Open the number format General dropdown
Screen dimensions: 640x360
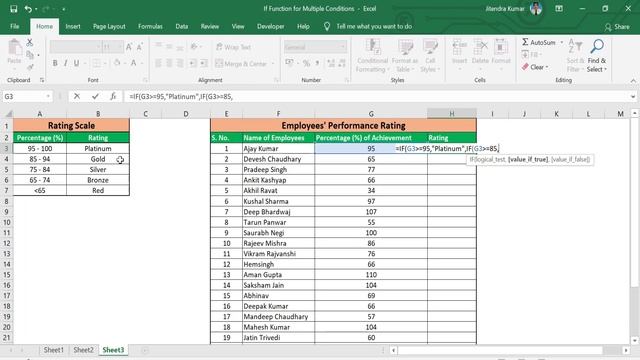pyautogui.click(x=342, y=47)
